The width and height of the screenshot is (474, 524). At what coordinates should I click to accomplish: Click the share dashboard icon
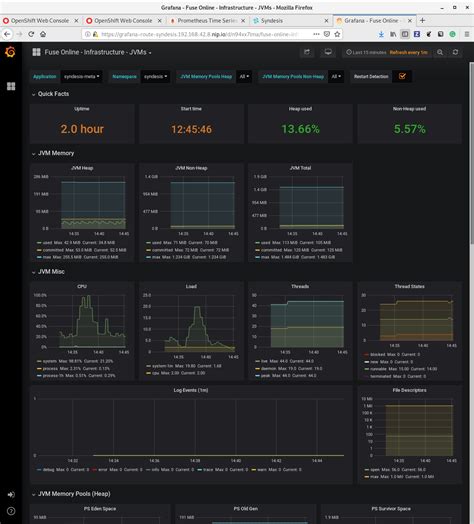coord(307,52)
